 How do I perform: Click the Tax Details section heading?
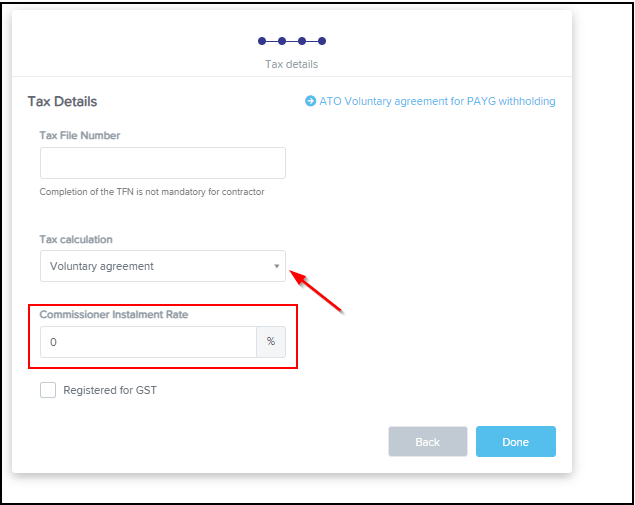[x=62, y=101]
